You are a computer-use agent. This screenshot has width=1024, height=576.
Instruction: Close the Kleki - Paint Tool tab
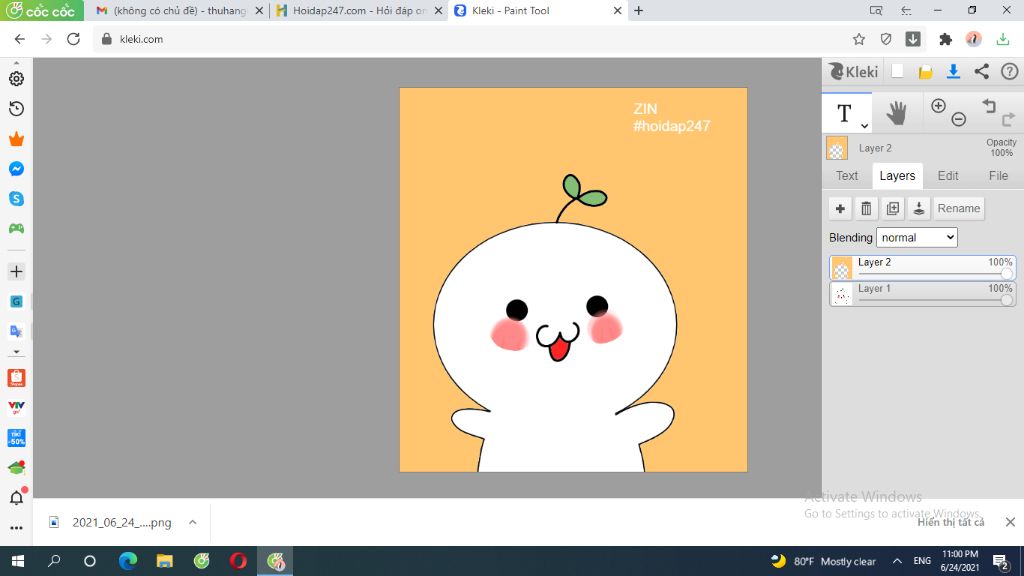click(x=617, y=10)
